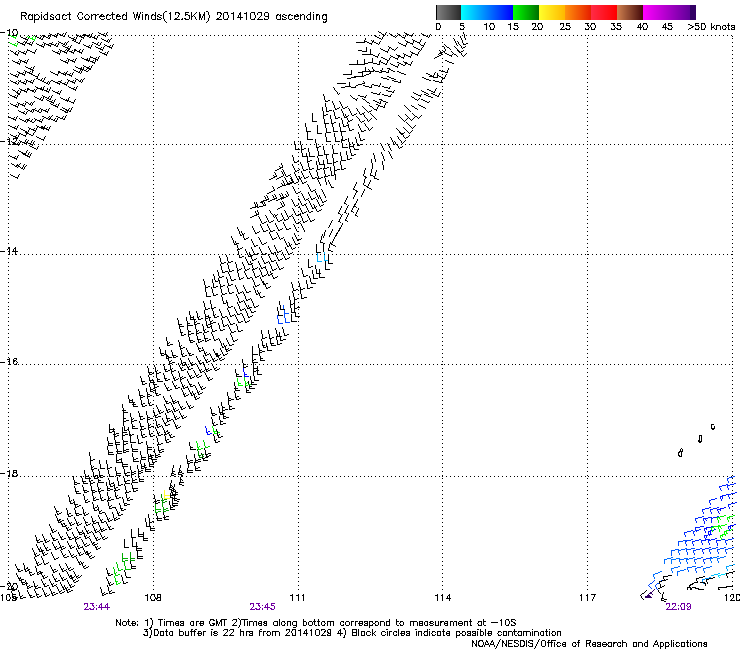Click the 'Times are GMT' note line
This screenshot has width=740, height=650.
[316, 623]
